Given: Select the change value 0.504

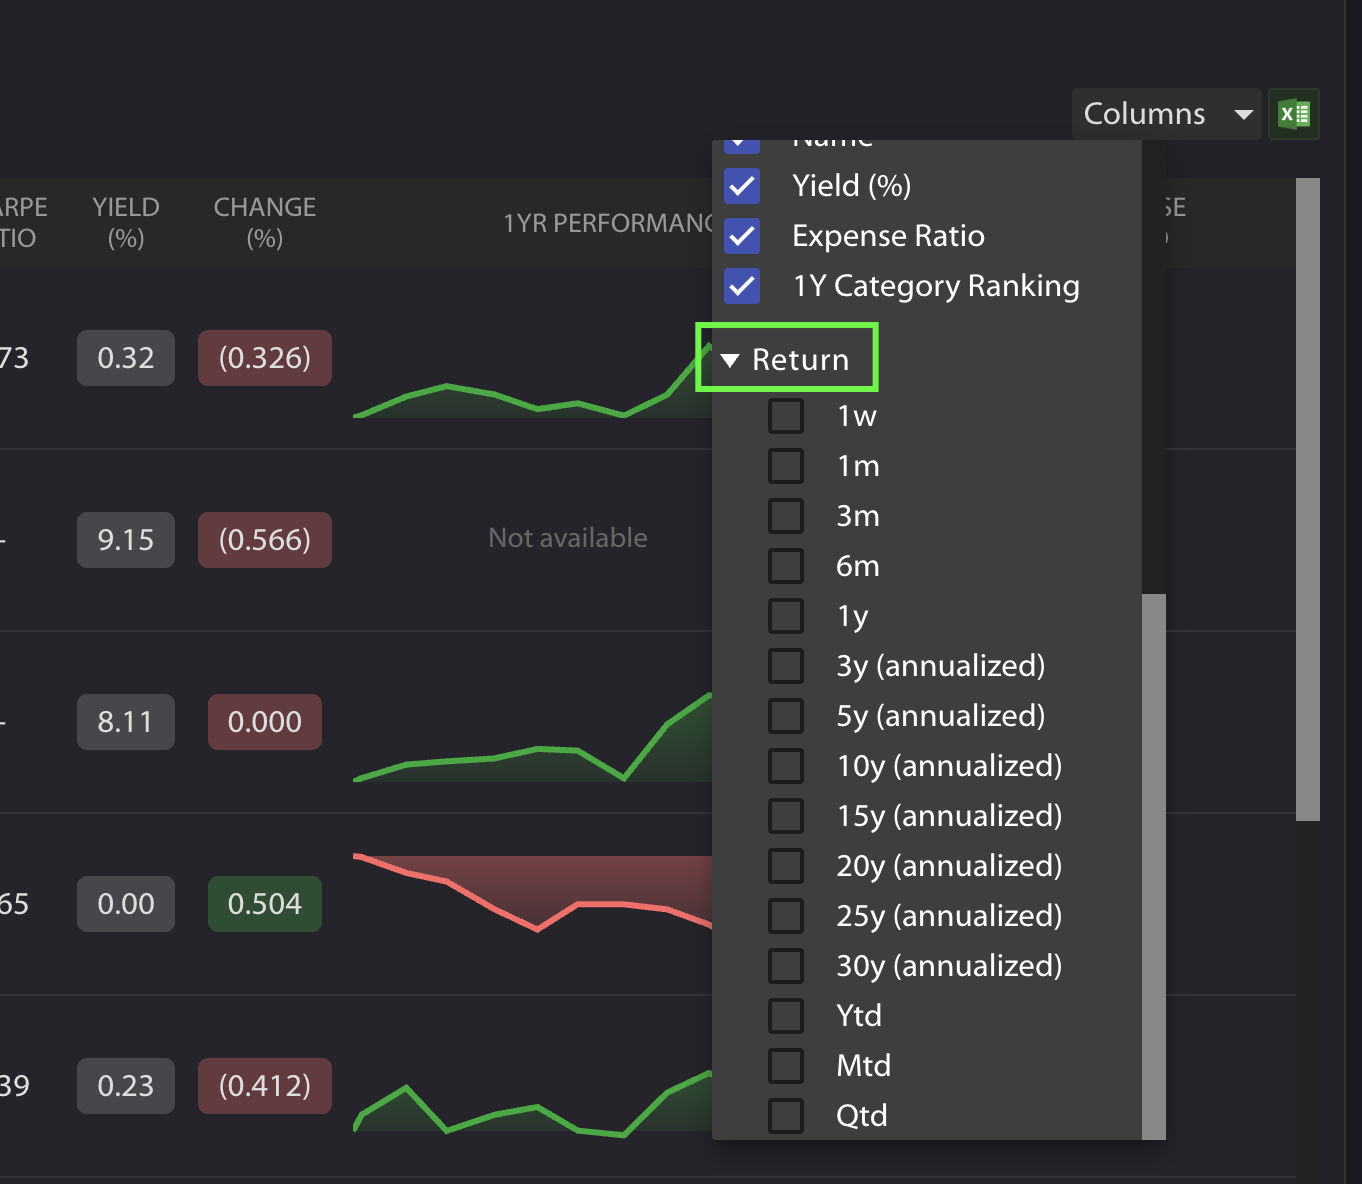Looking at the screenshot, I should click(x=265, y=904).
